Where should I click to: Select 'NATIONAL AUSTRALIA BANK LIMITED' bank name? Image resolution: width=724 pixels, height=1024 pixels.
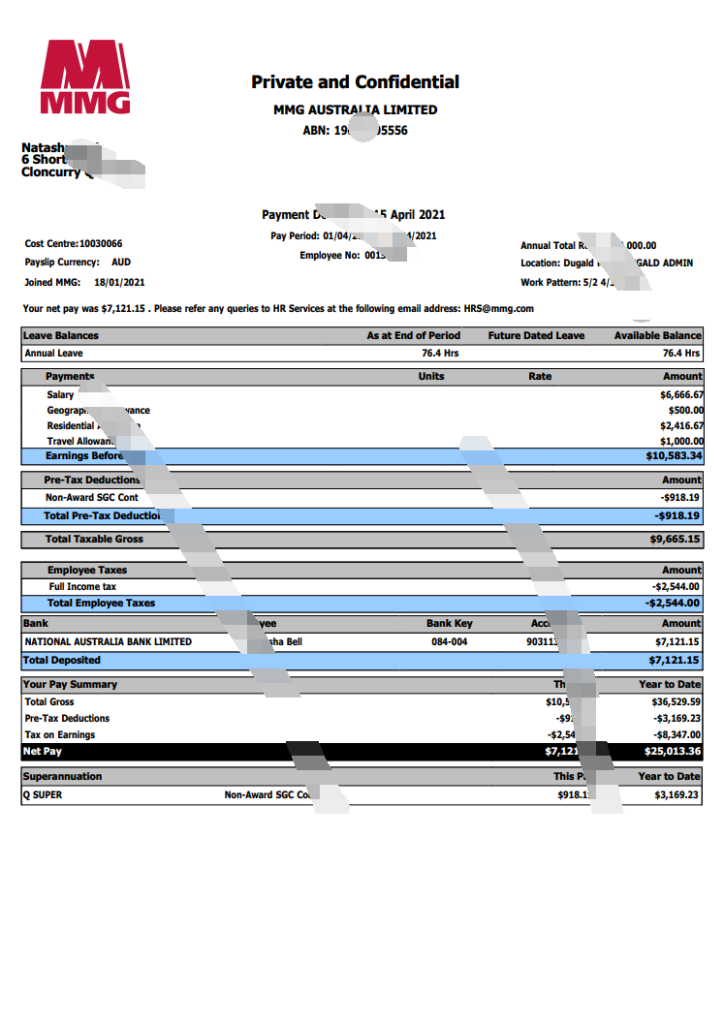(108, 642)
